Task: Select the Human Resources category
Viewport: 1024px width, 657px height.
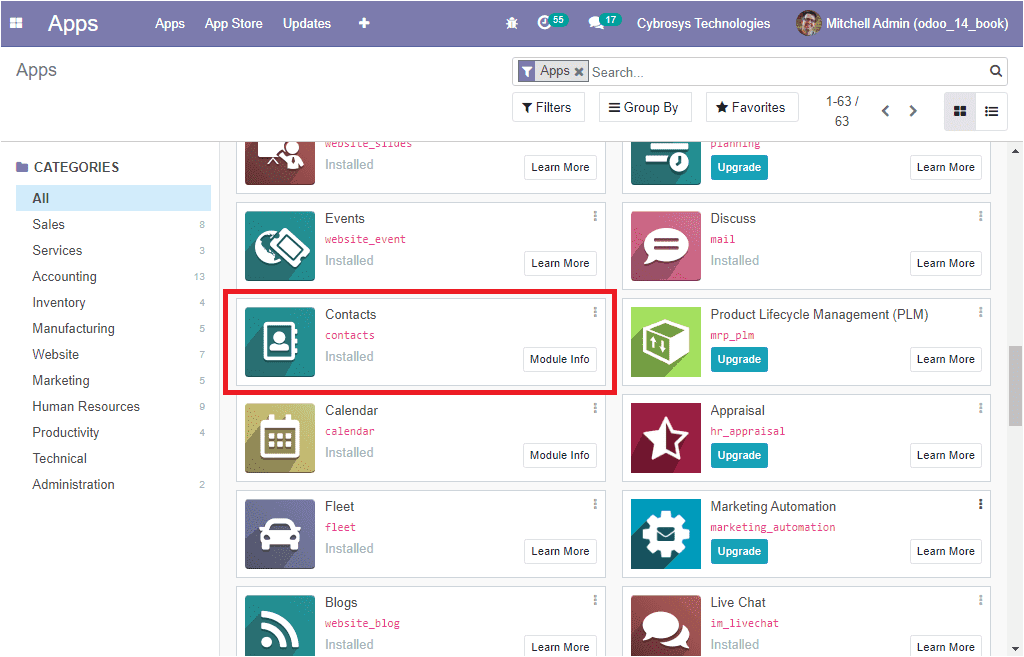Action: 113,406
